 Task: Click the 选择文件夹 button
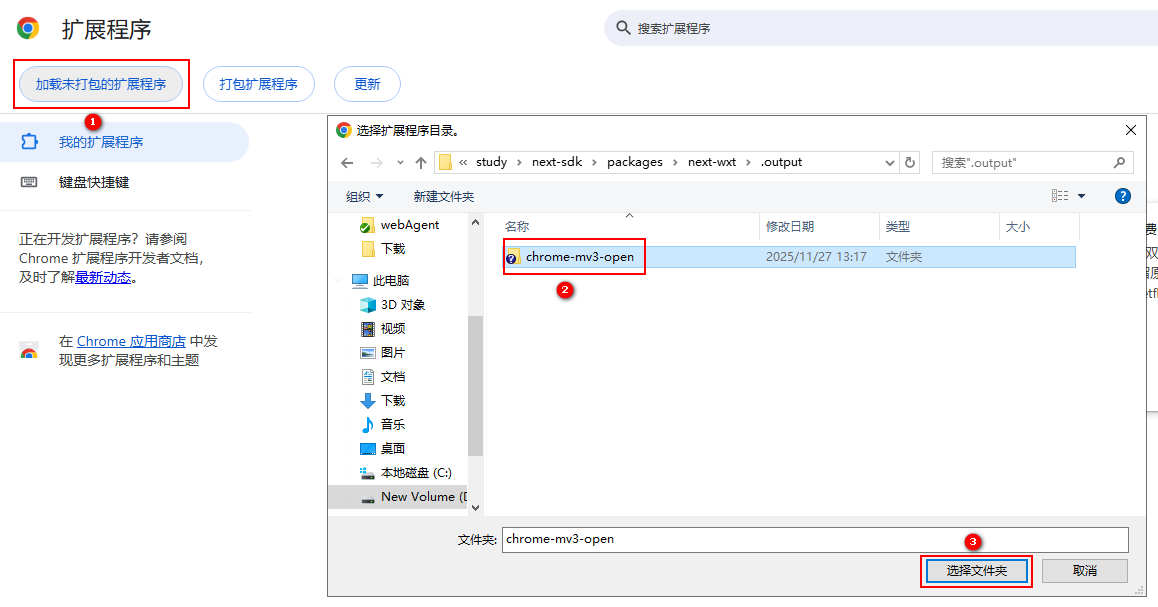pyautogui.click(x=975, y=570)
